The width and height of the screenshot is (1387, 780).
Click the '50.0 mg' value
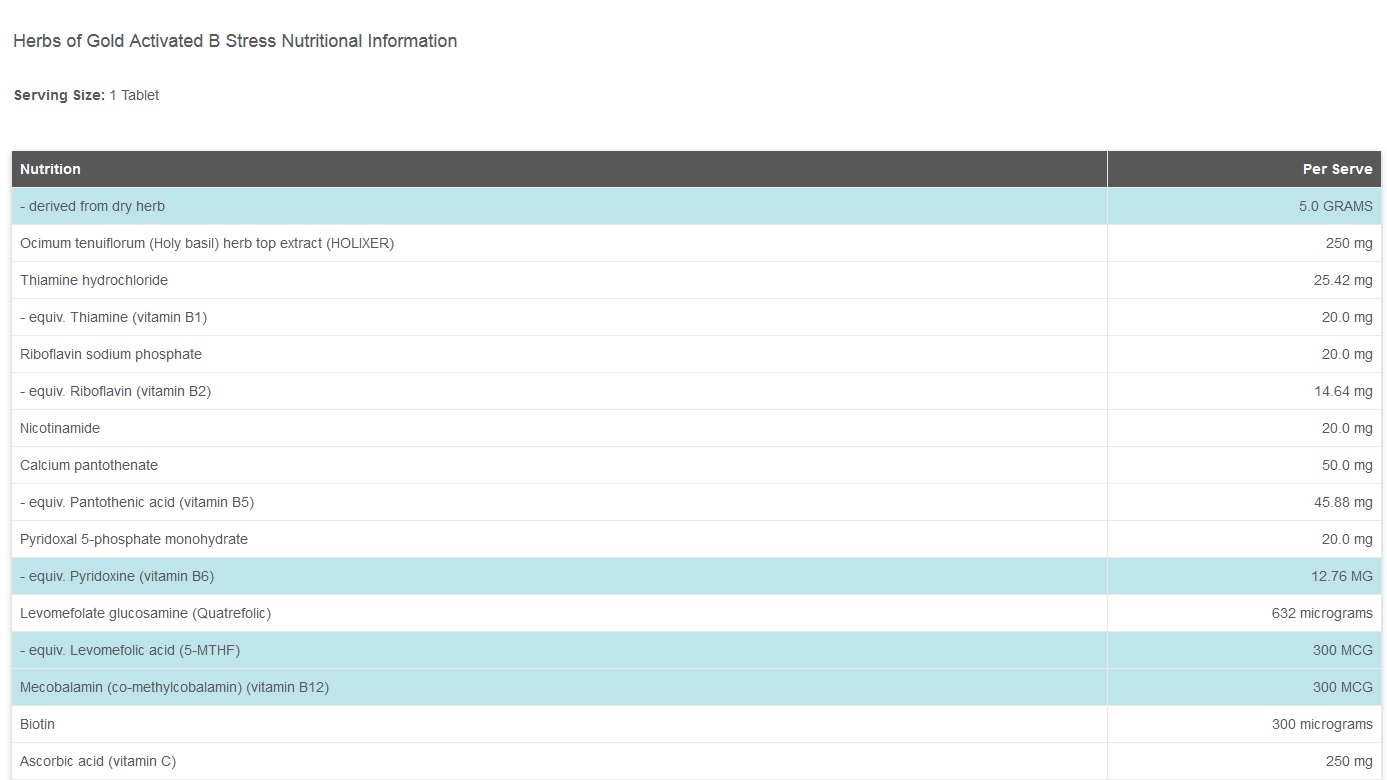[1347, 465]
